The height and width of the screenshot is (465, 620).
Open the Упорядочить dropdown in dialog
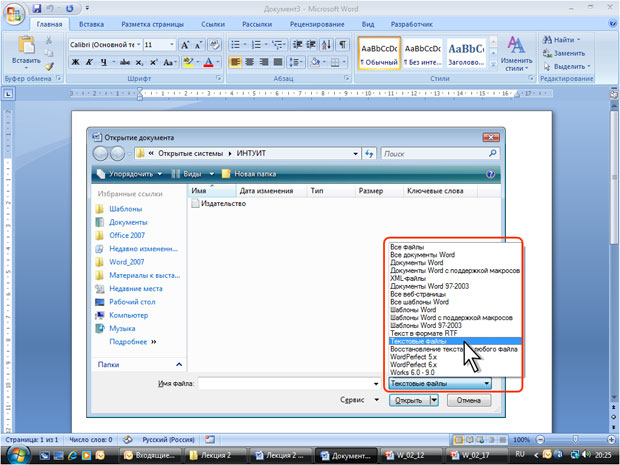pyautogui.click(x=130, y=174)
